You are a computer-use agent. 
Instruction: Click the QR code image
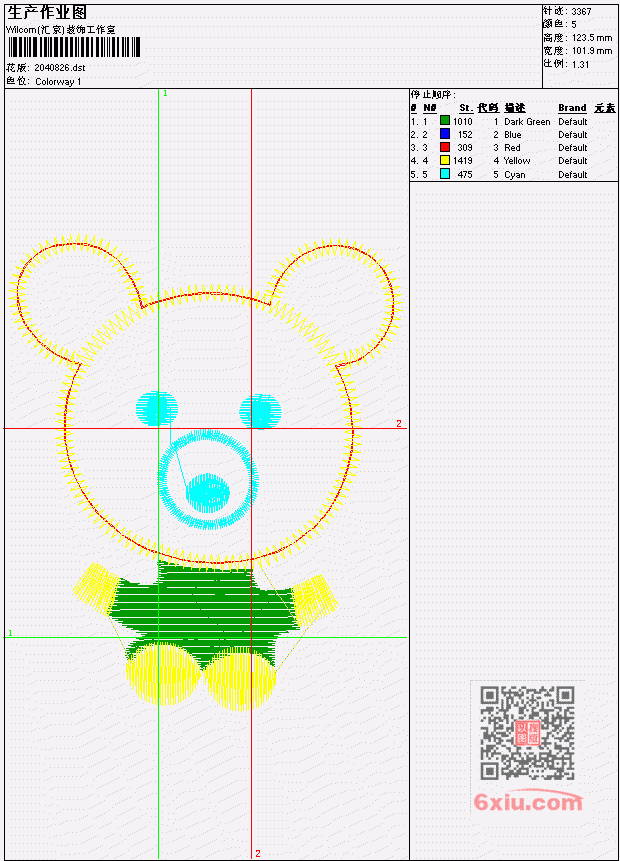527,733
